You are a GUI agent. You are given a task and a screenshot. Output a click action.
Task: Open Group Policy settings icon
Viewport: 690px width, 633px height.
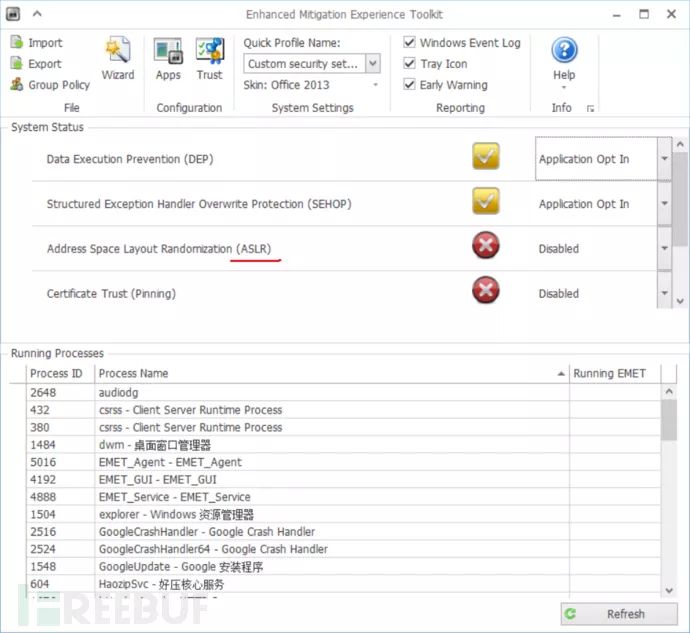[17, 84]
